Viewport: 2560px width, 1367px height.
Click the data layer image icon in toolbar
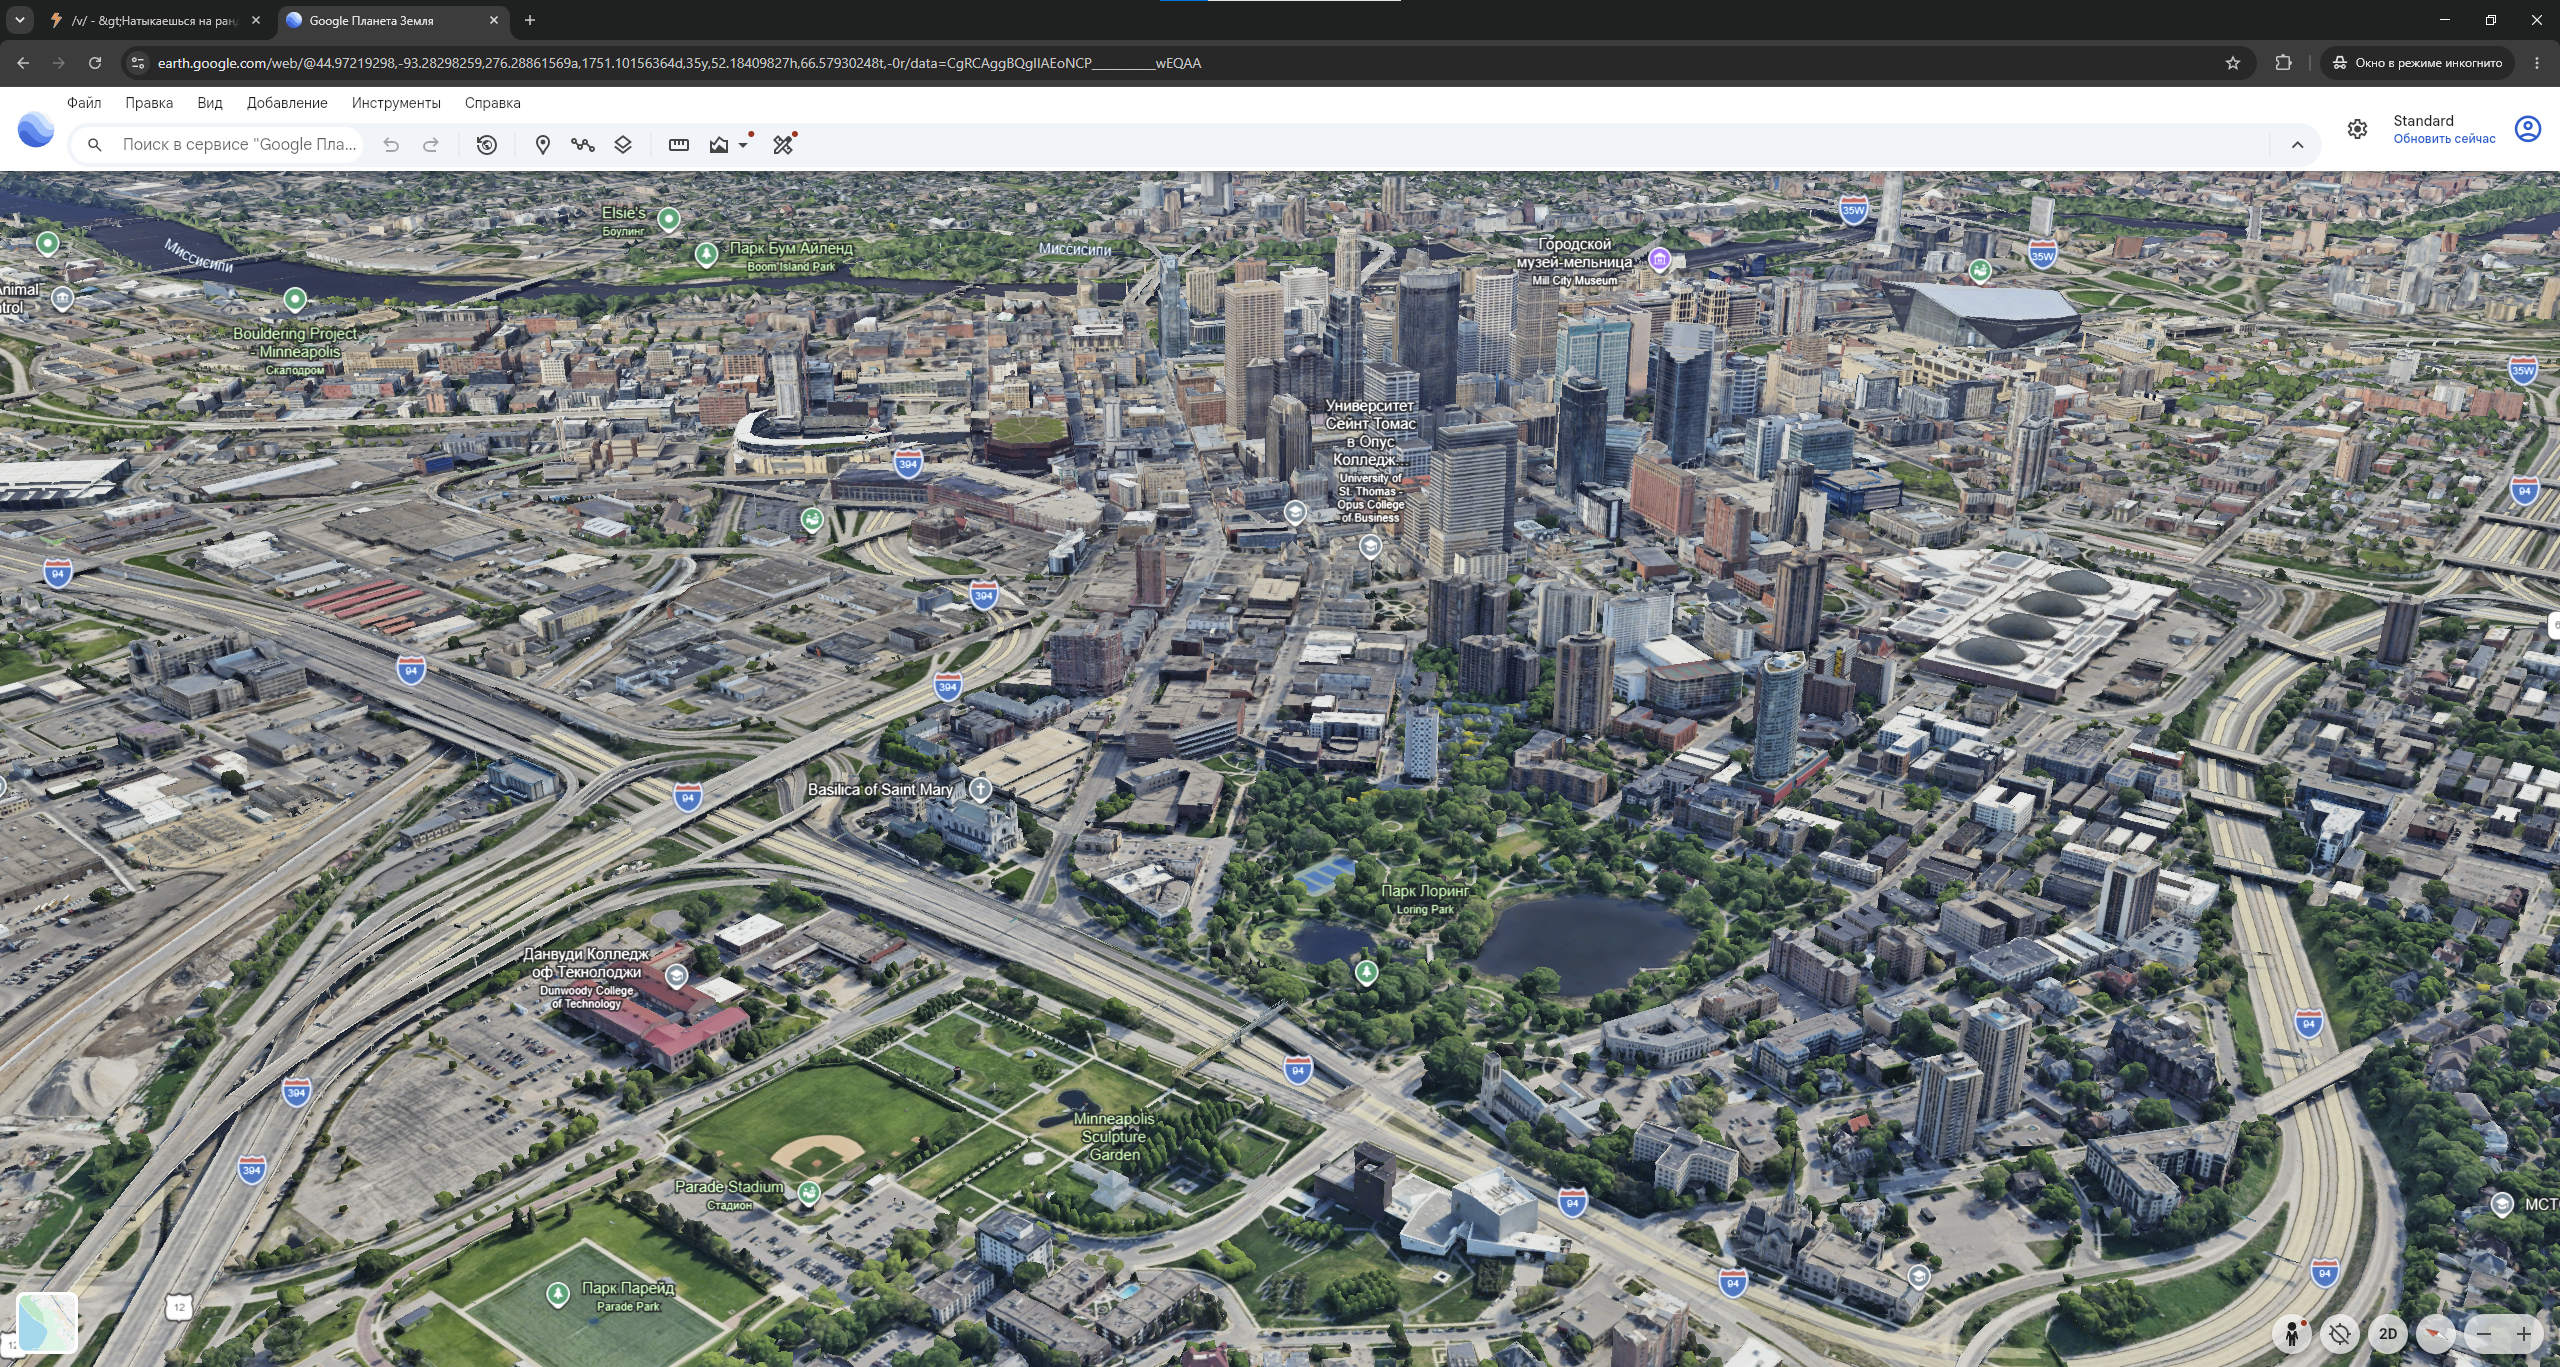click(719, 145)
